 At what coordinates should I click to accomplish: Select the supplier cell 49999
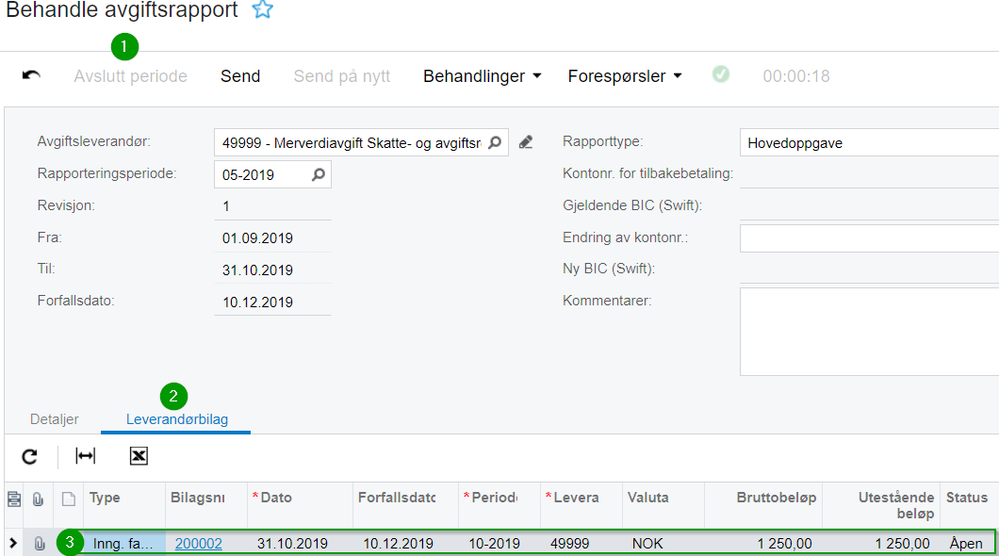pyautogui.click(x=570, y=543)
